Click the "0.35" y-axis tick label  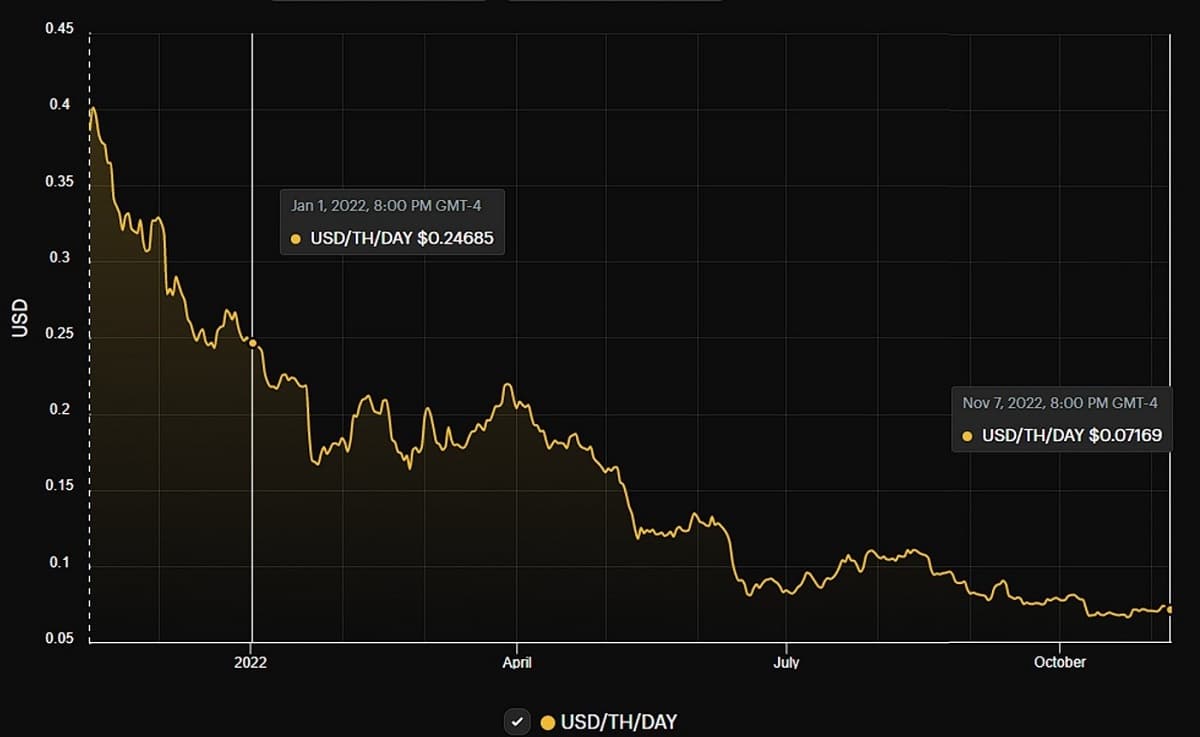59,182
